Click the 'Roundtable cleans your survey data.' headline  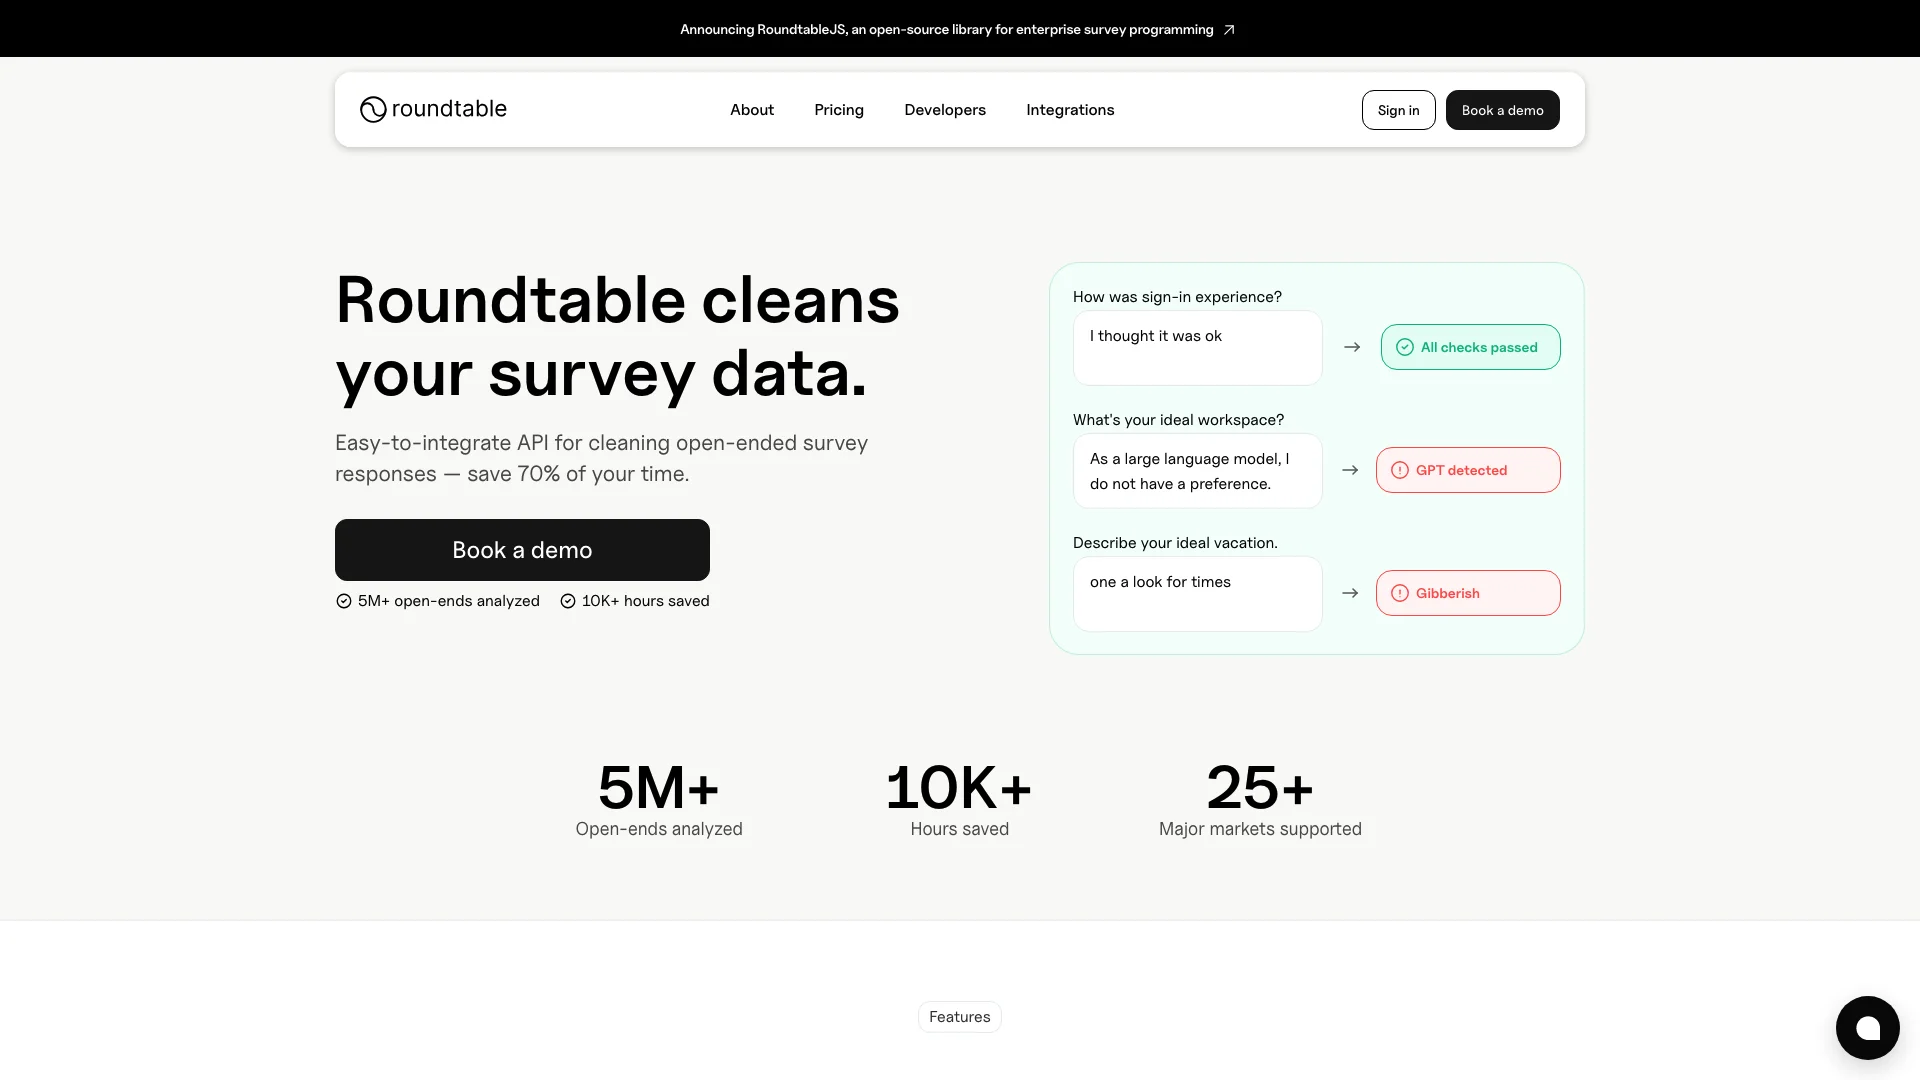click(x=617, y=337)
